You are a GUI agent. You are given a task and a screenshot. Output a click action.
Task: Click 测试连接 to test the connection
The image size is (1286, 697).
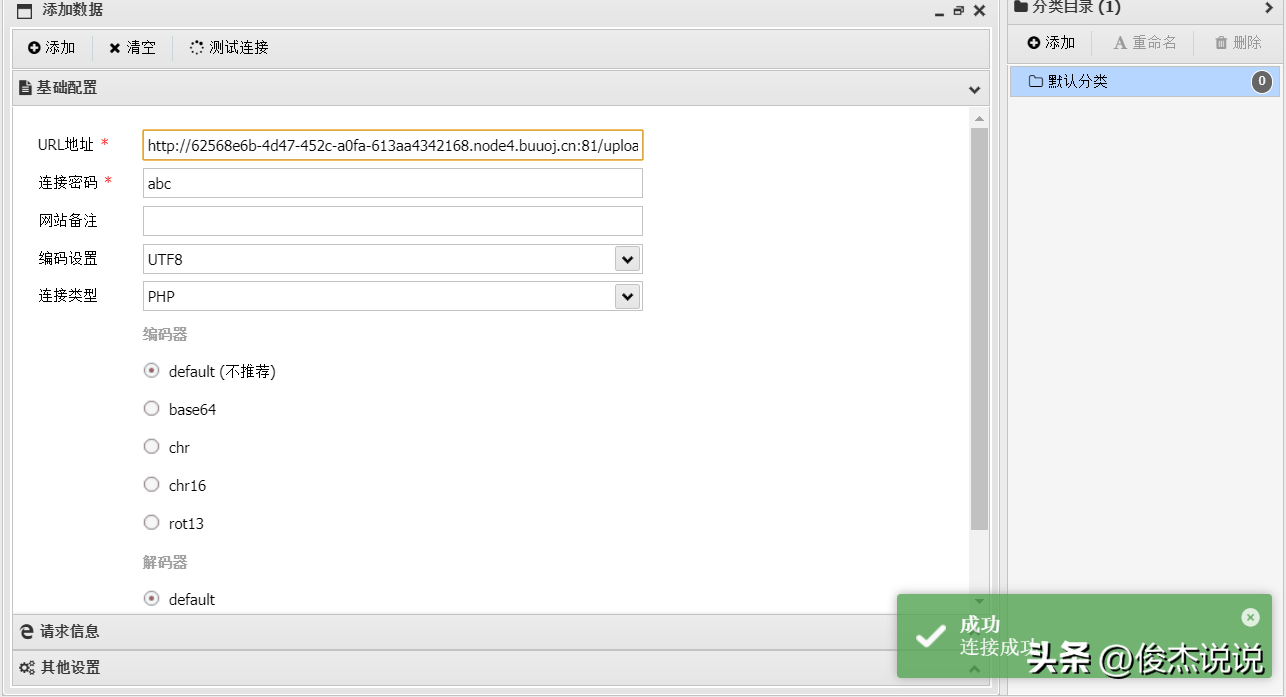(229, 47)
